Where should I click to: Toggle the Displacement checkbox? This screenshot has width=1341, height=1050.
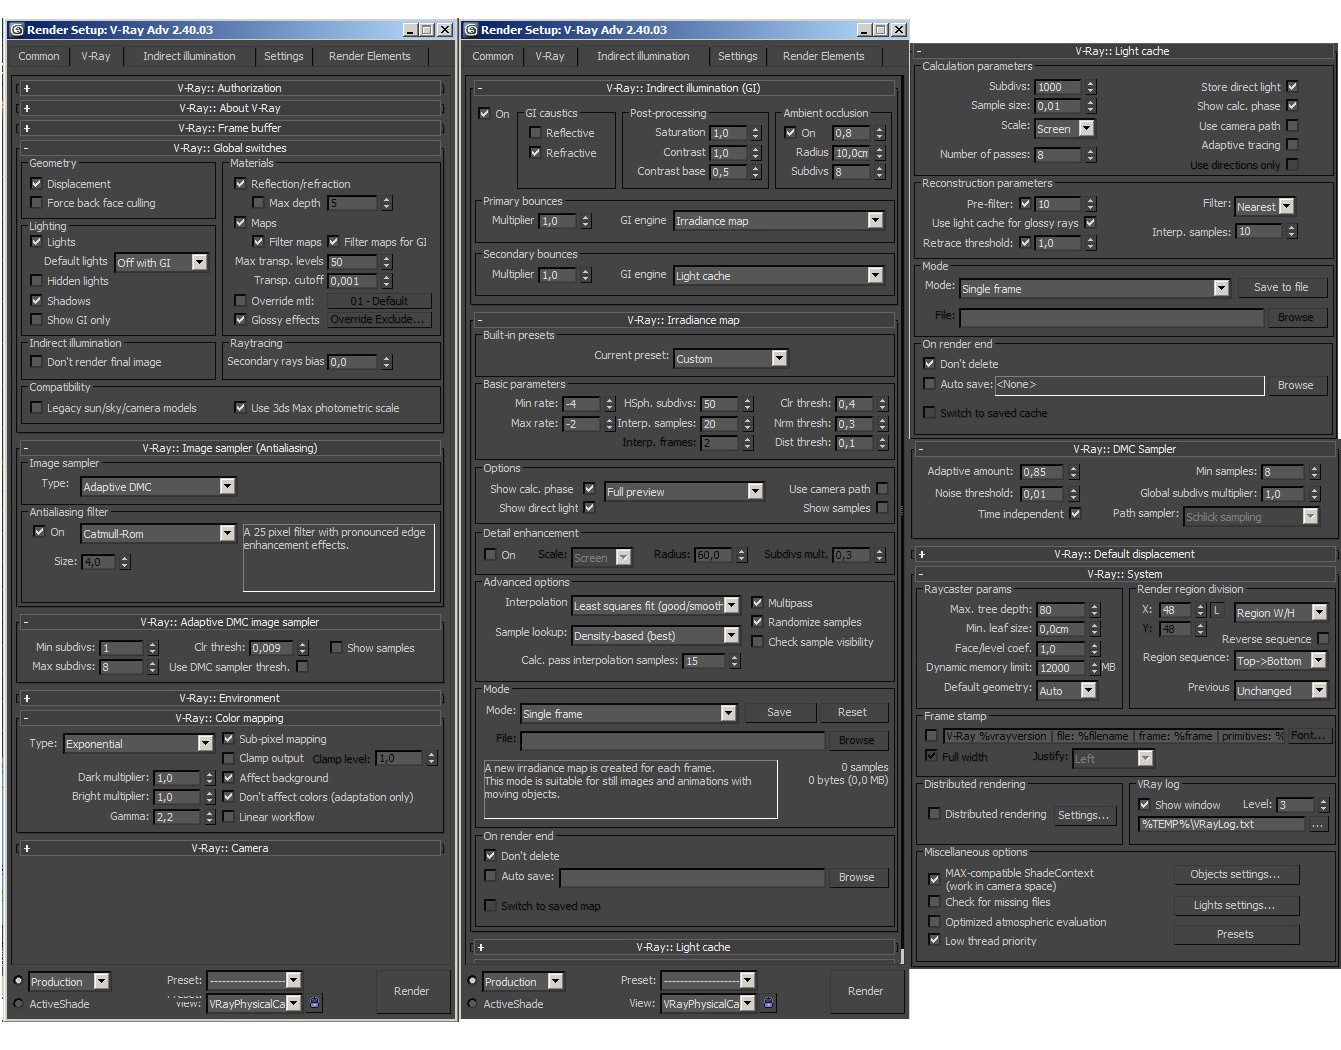[37, 184]
